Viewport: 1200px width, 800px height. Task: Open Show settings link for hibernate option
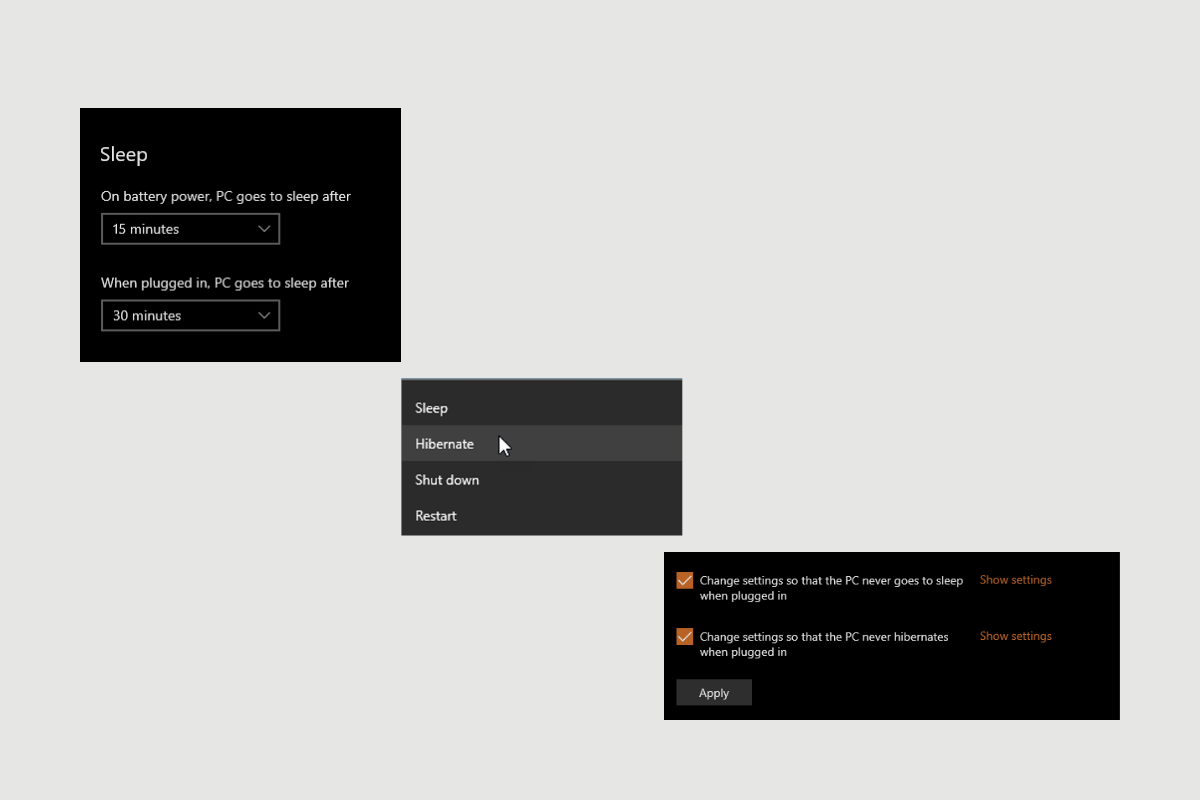[x=1015, y=636]
